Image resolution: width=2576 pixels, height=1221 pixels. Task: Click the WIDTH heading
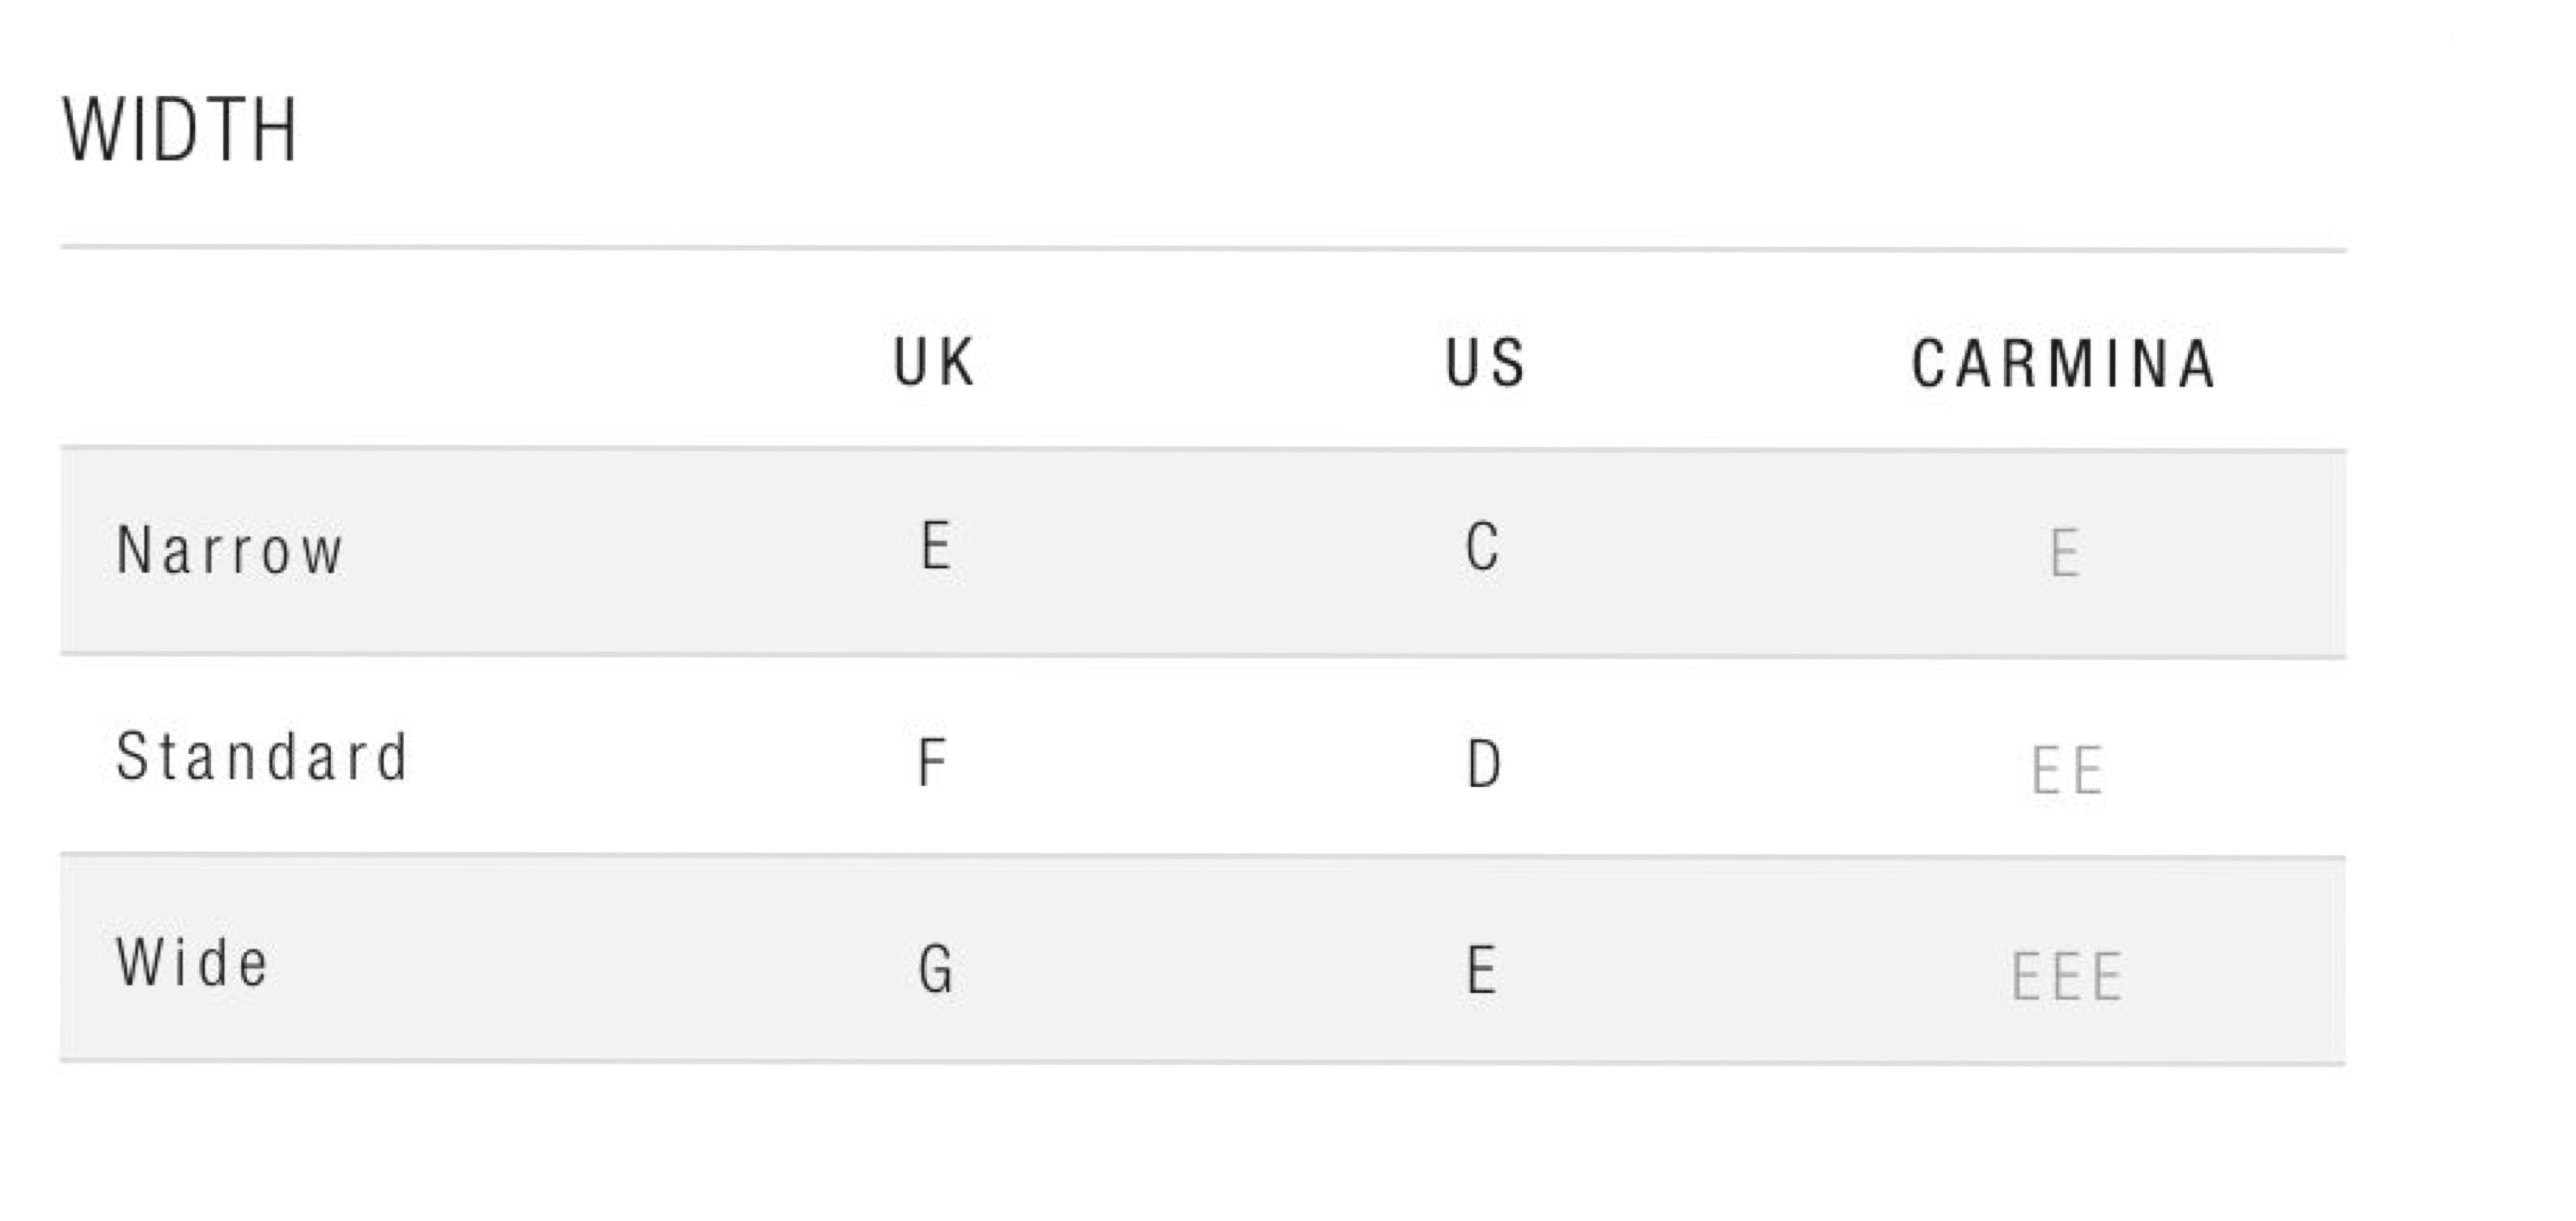[x=180, y=130]
